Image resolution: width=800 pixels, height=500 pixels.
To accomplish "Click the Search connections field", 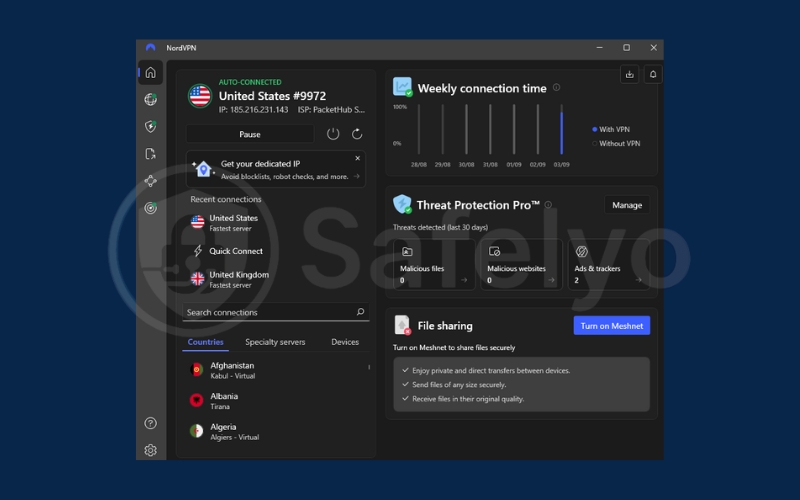I will 276,312.
